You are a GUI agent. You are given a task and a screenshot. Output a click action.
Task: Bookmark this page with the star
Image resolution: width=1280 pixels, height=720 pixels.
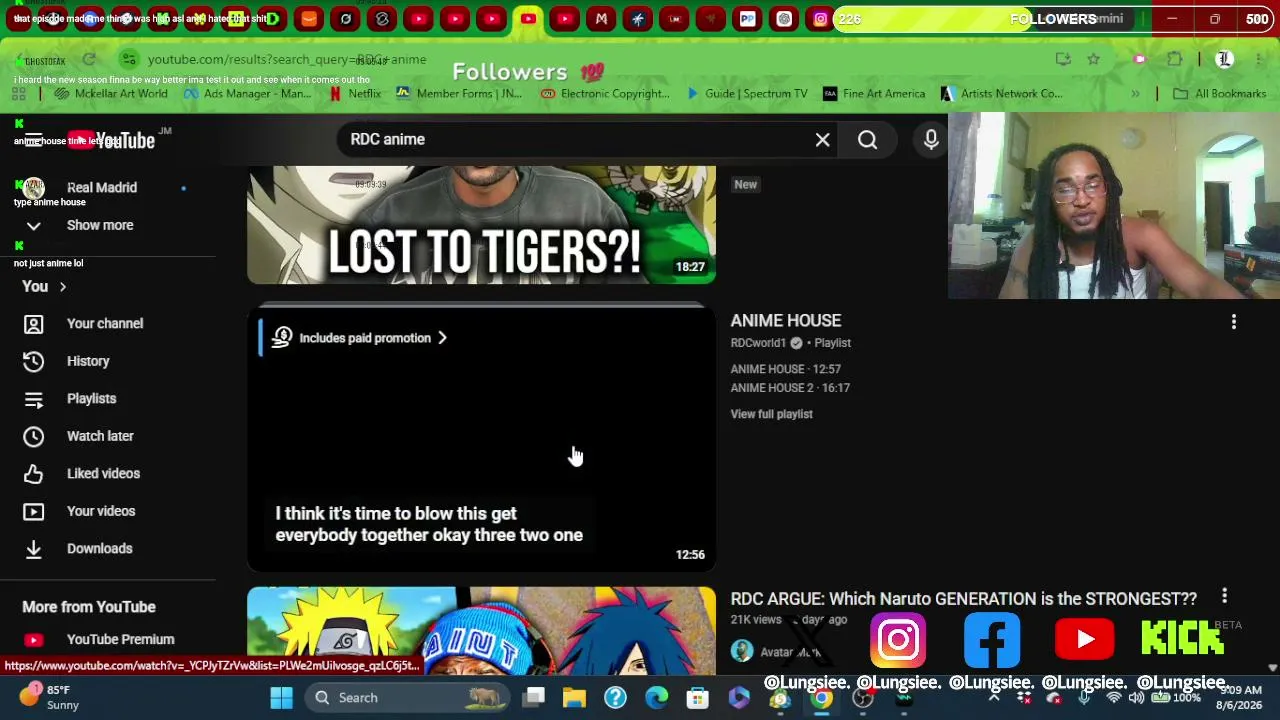pyautogui.click(x=1093, y=60)
